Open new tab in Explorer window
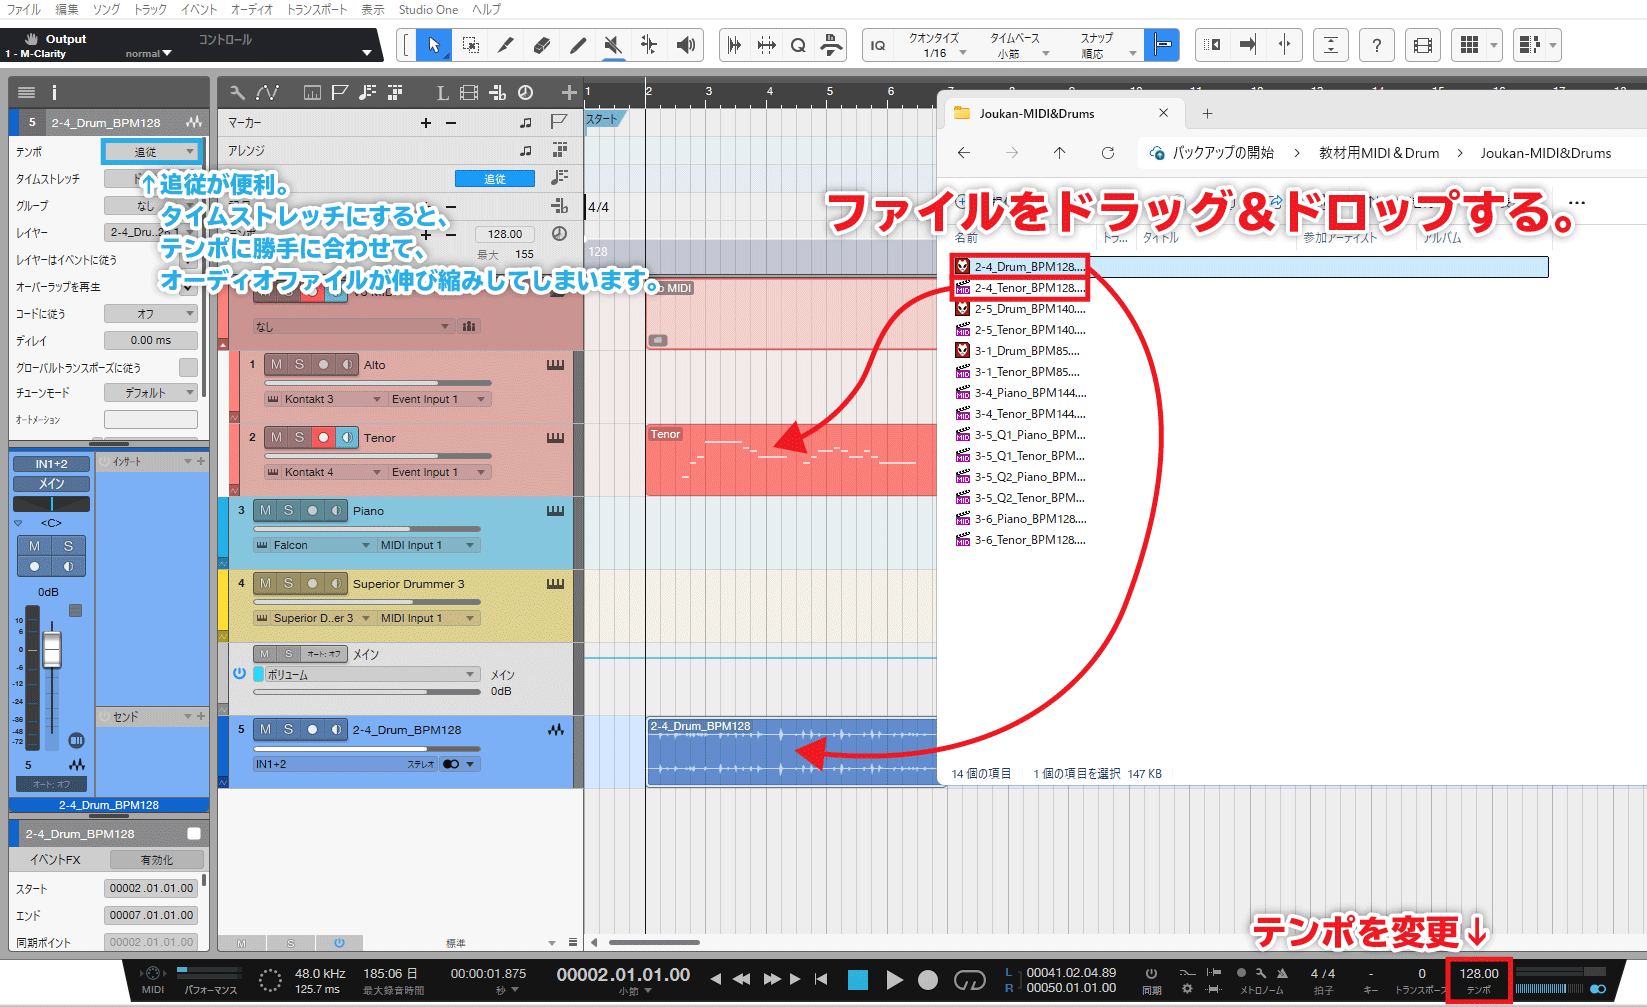Screen dimensions: 1647x1007 1207,114
